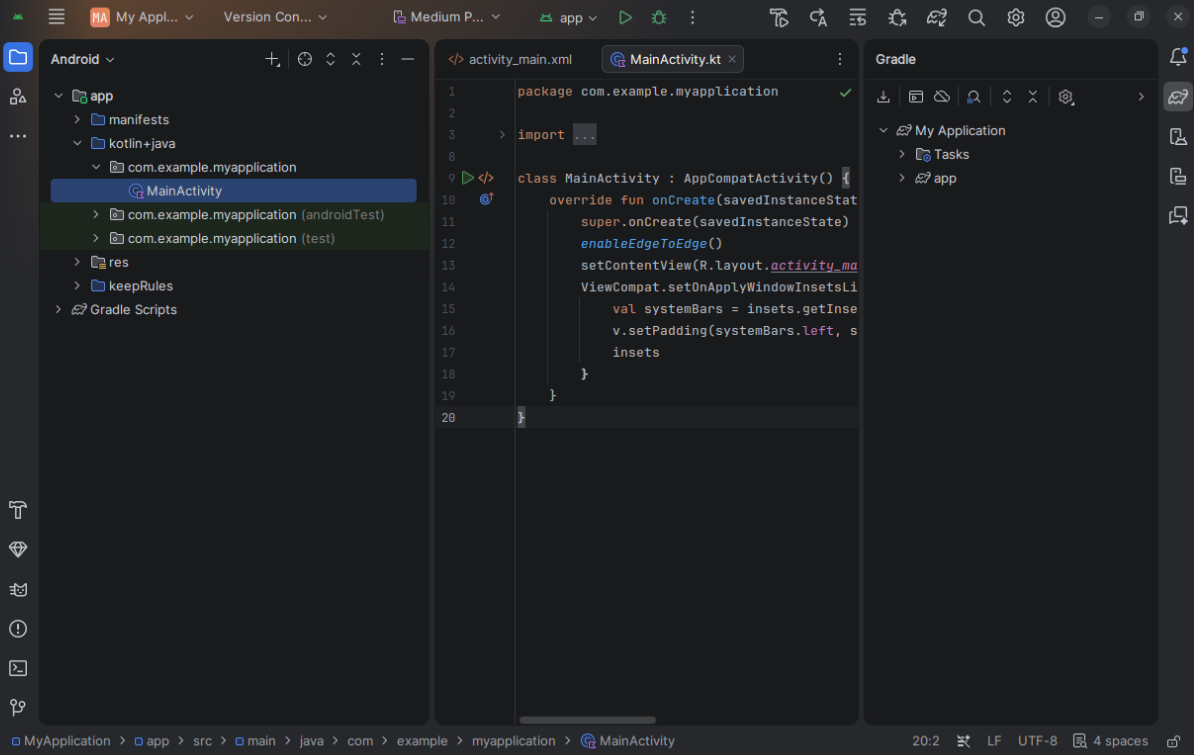The width and height of the screenshot is (1194, 755).
Task: Select MainActivity in project tree
Action: click(234, 190)
